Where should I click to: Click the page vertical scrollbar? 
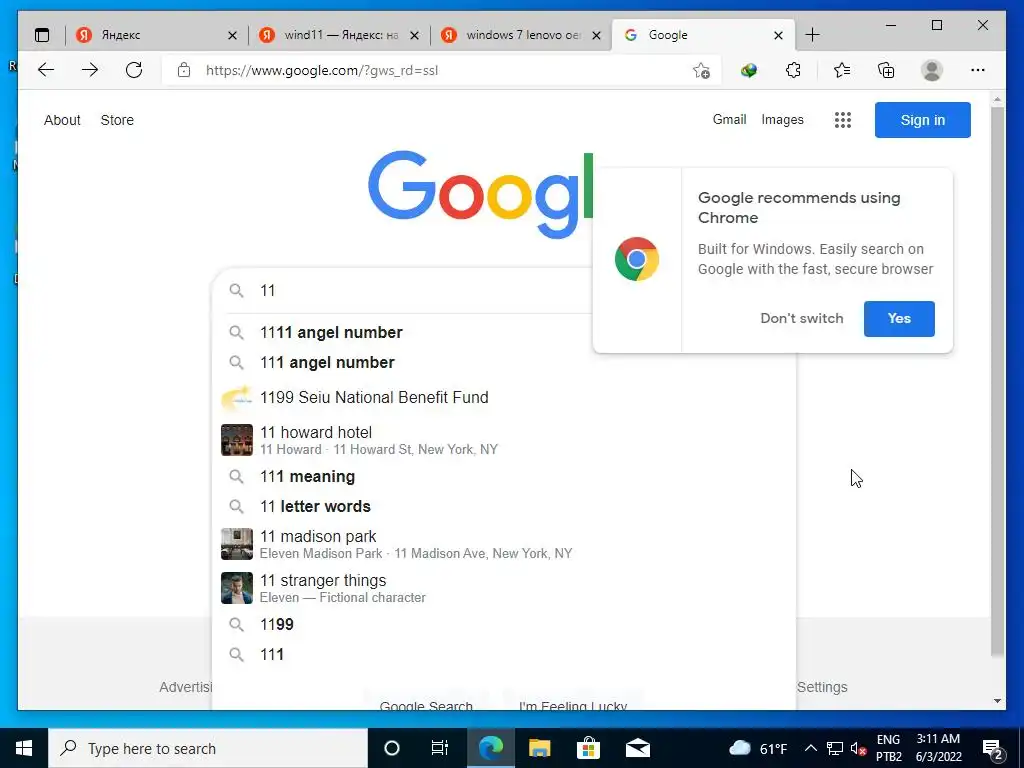coord(997,379)
